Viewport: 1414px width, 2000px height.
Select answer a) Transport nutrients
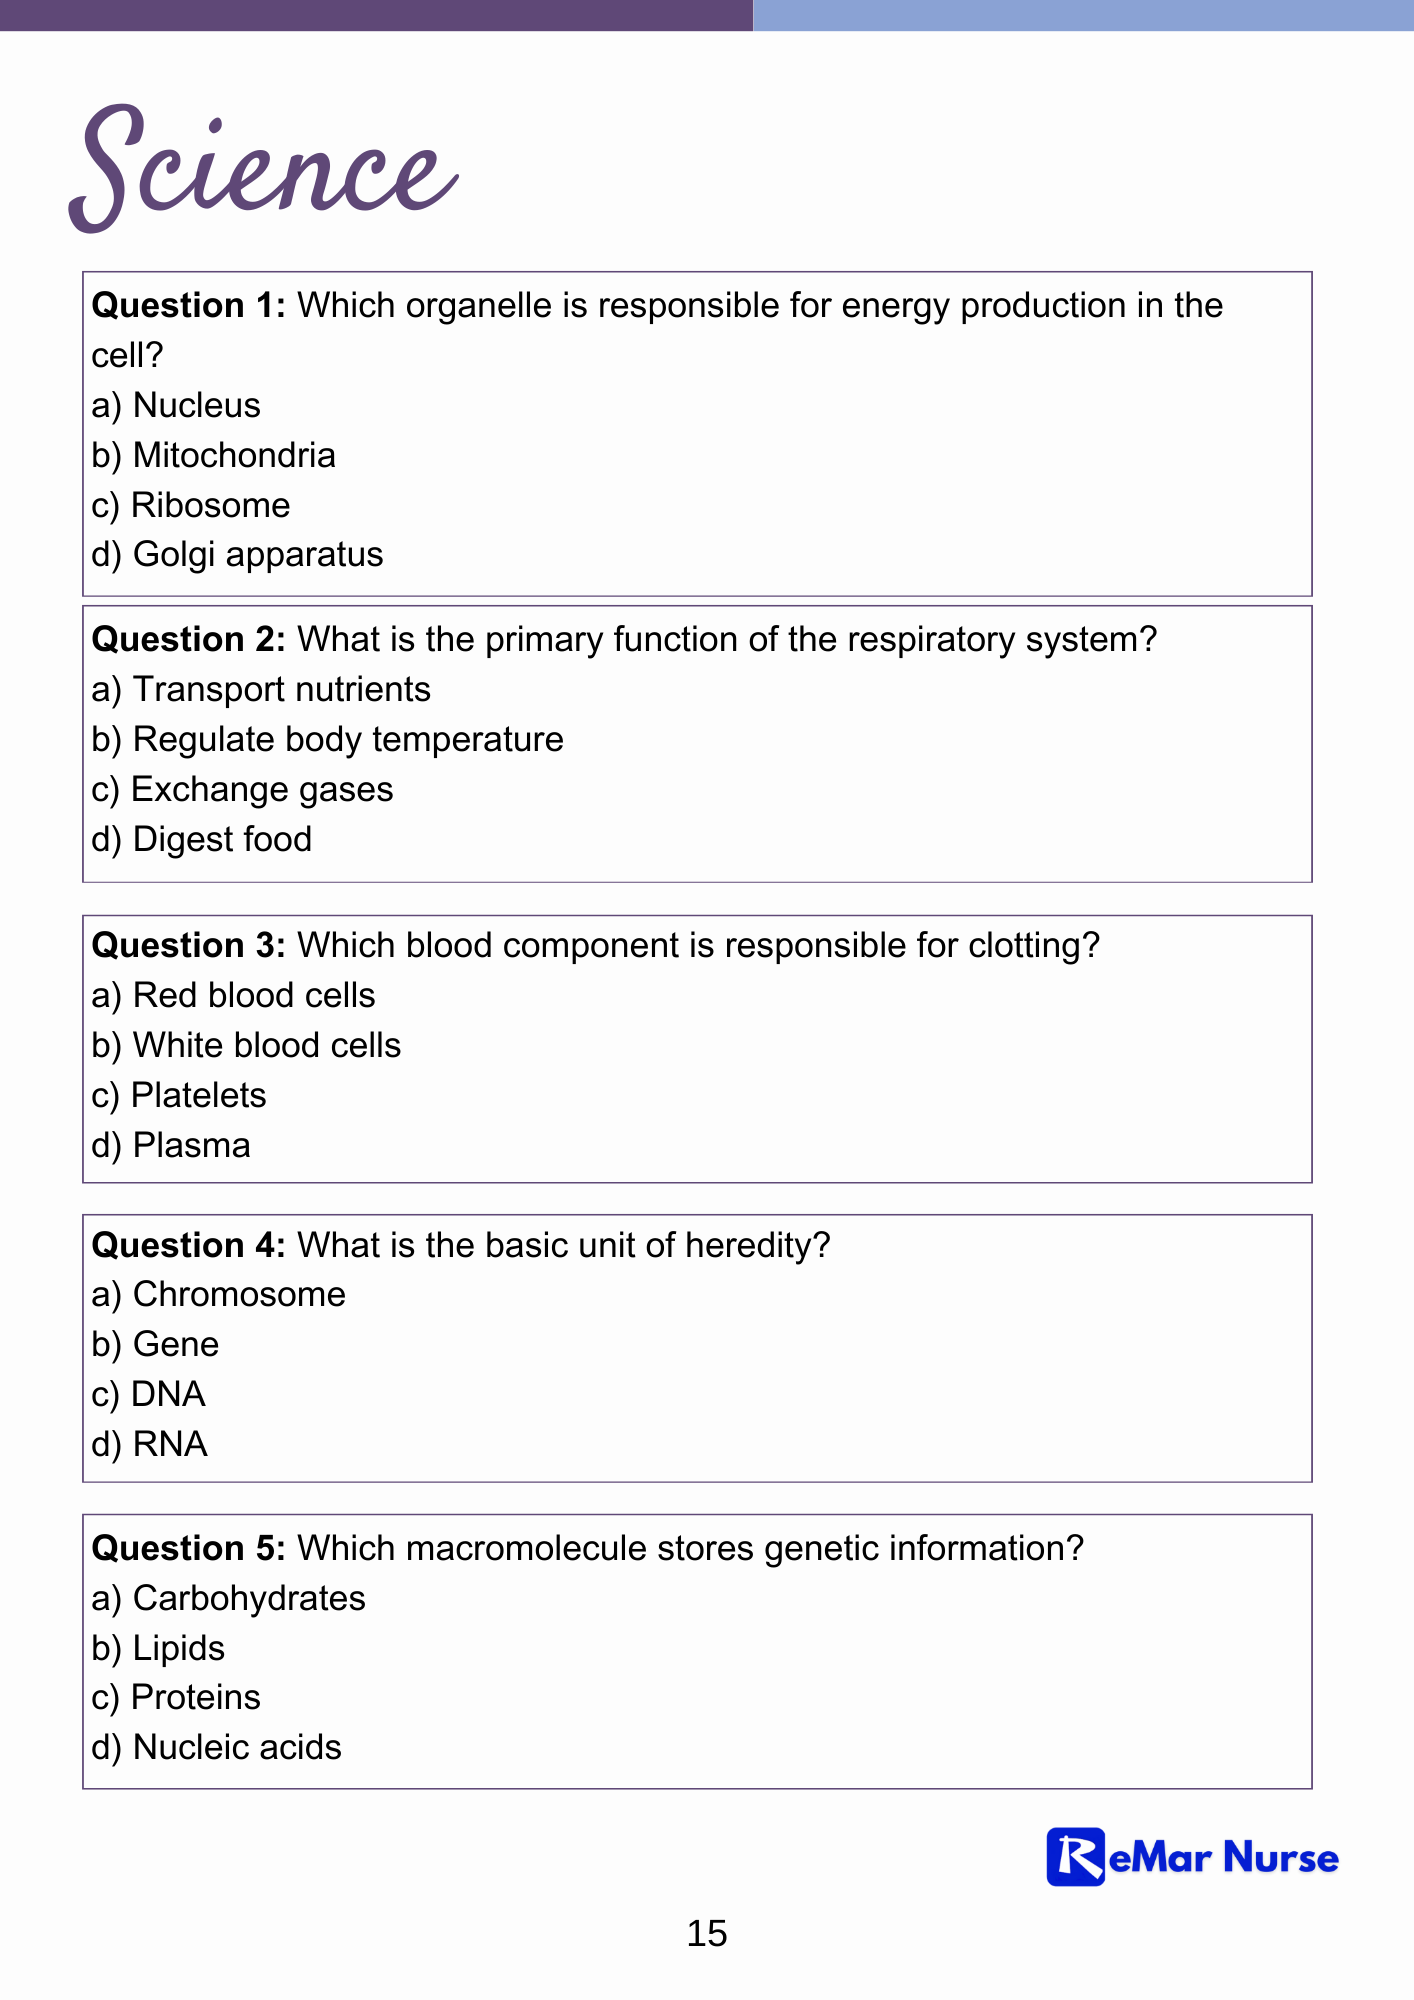click(x=261, y=689)
